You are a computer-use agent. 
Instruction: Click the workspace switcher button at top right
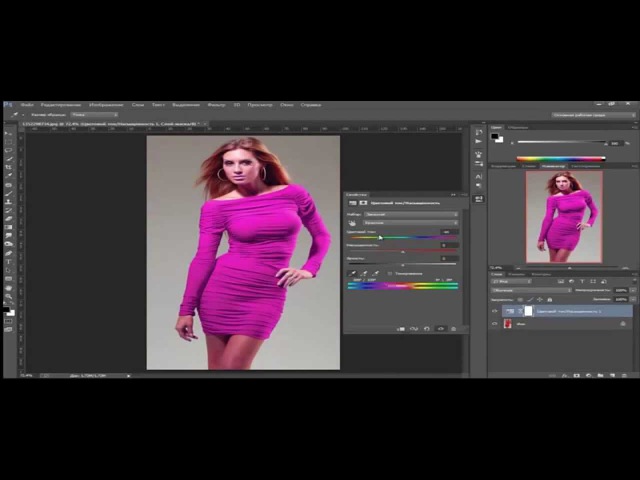pyautogui.click(x=592, y=115)
